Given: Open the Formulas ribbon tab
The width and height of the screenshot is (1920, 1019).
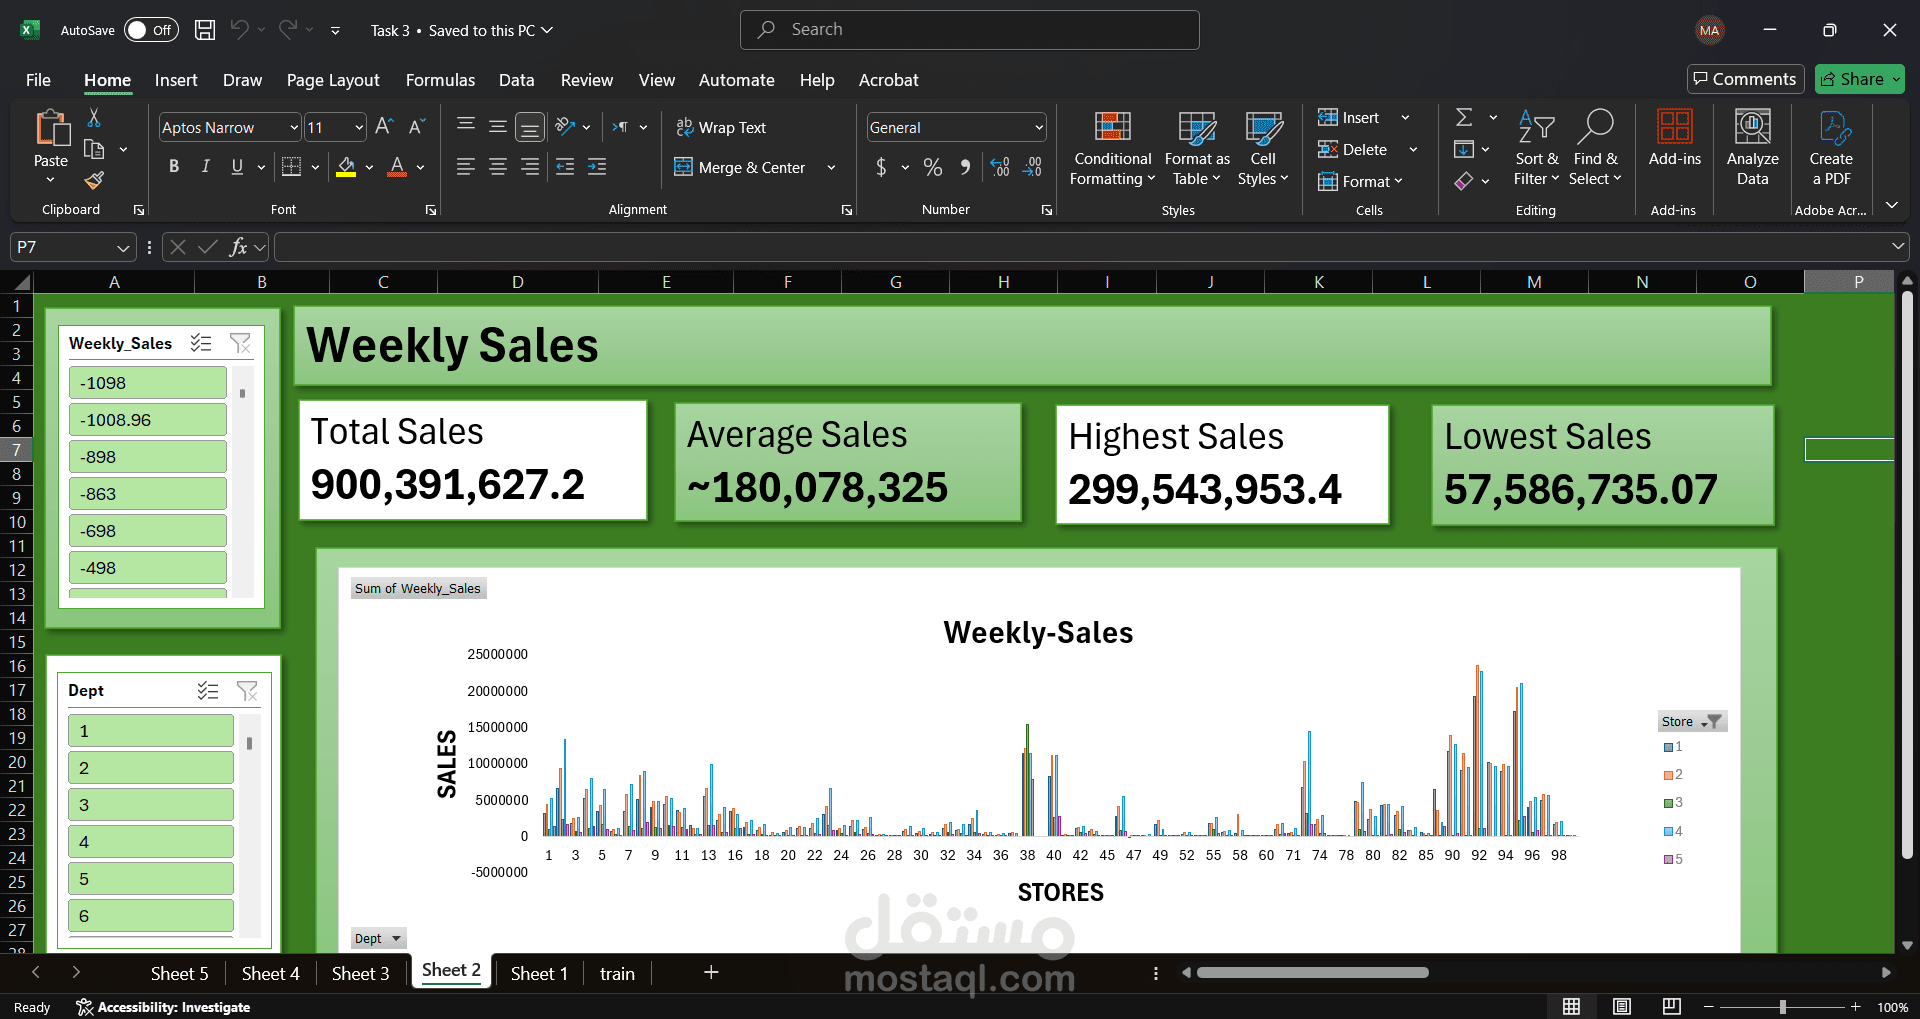Looking at the screenshot, I should 440,80.
